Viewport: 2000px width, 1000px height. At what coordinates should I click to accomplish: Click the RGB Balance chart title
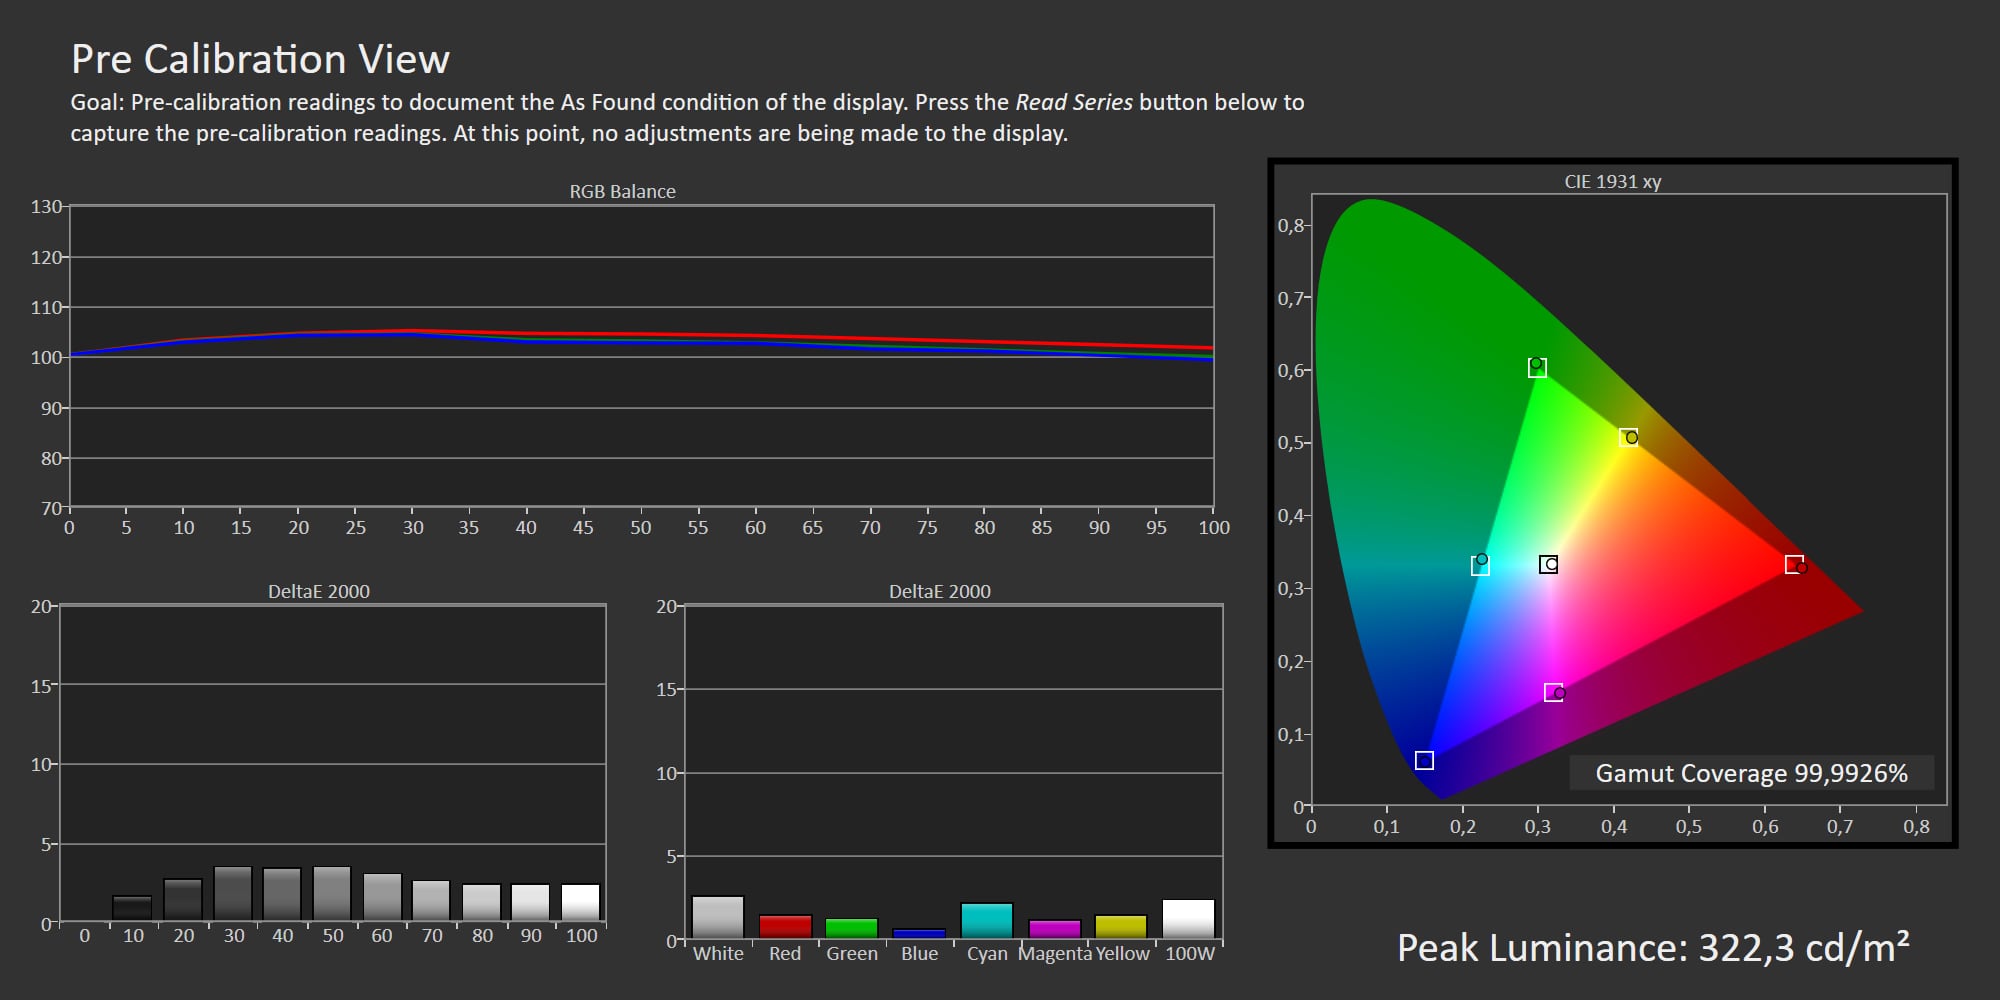(x=622, y=191)
